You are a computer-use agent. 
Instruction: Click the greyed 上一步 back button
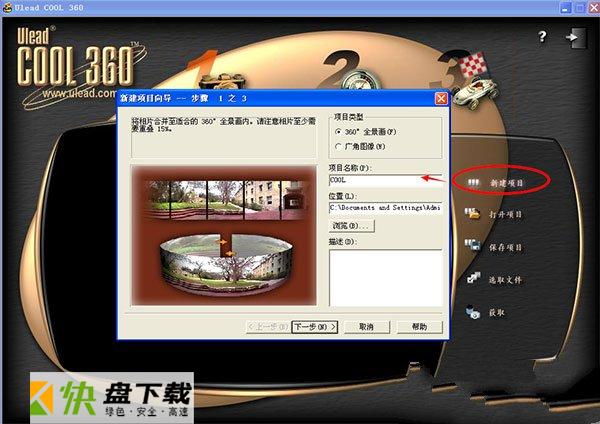[268, 327]
